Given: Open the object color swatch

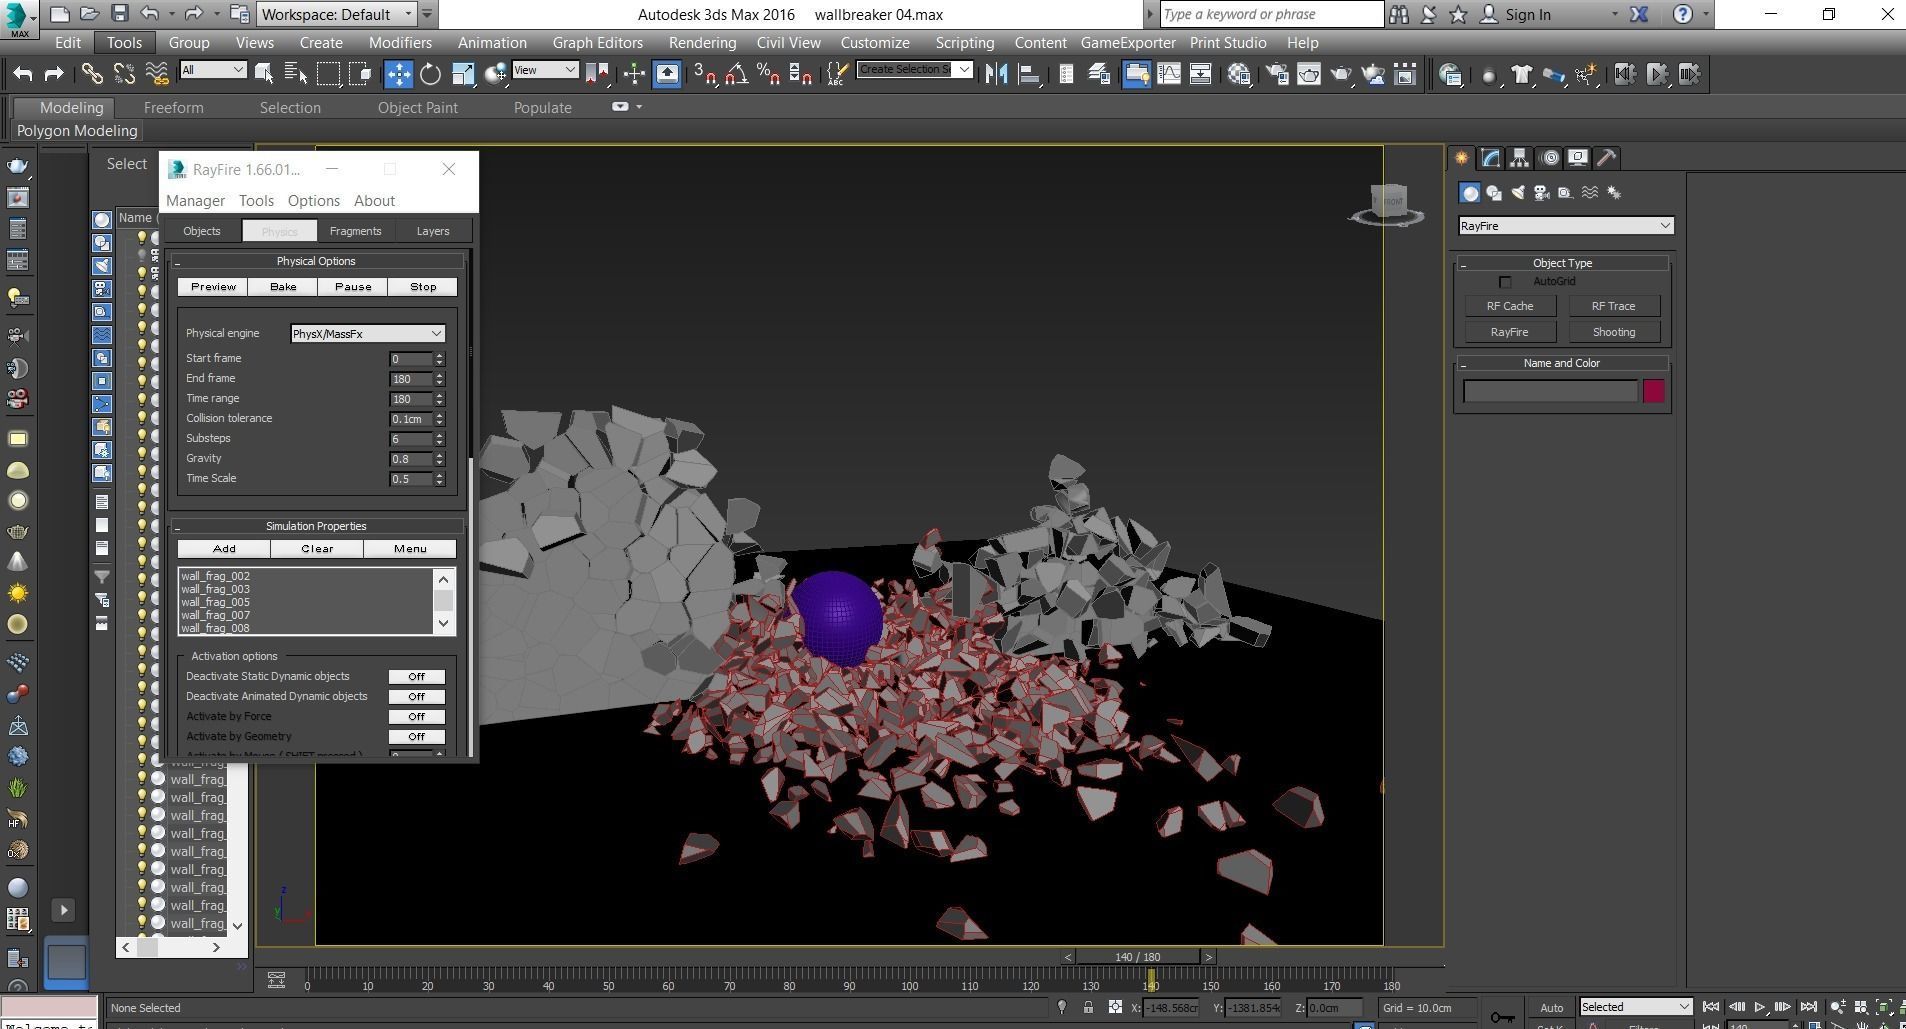Looking at the screenshot, I should point(1653,391).
